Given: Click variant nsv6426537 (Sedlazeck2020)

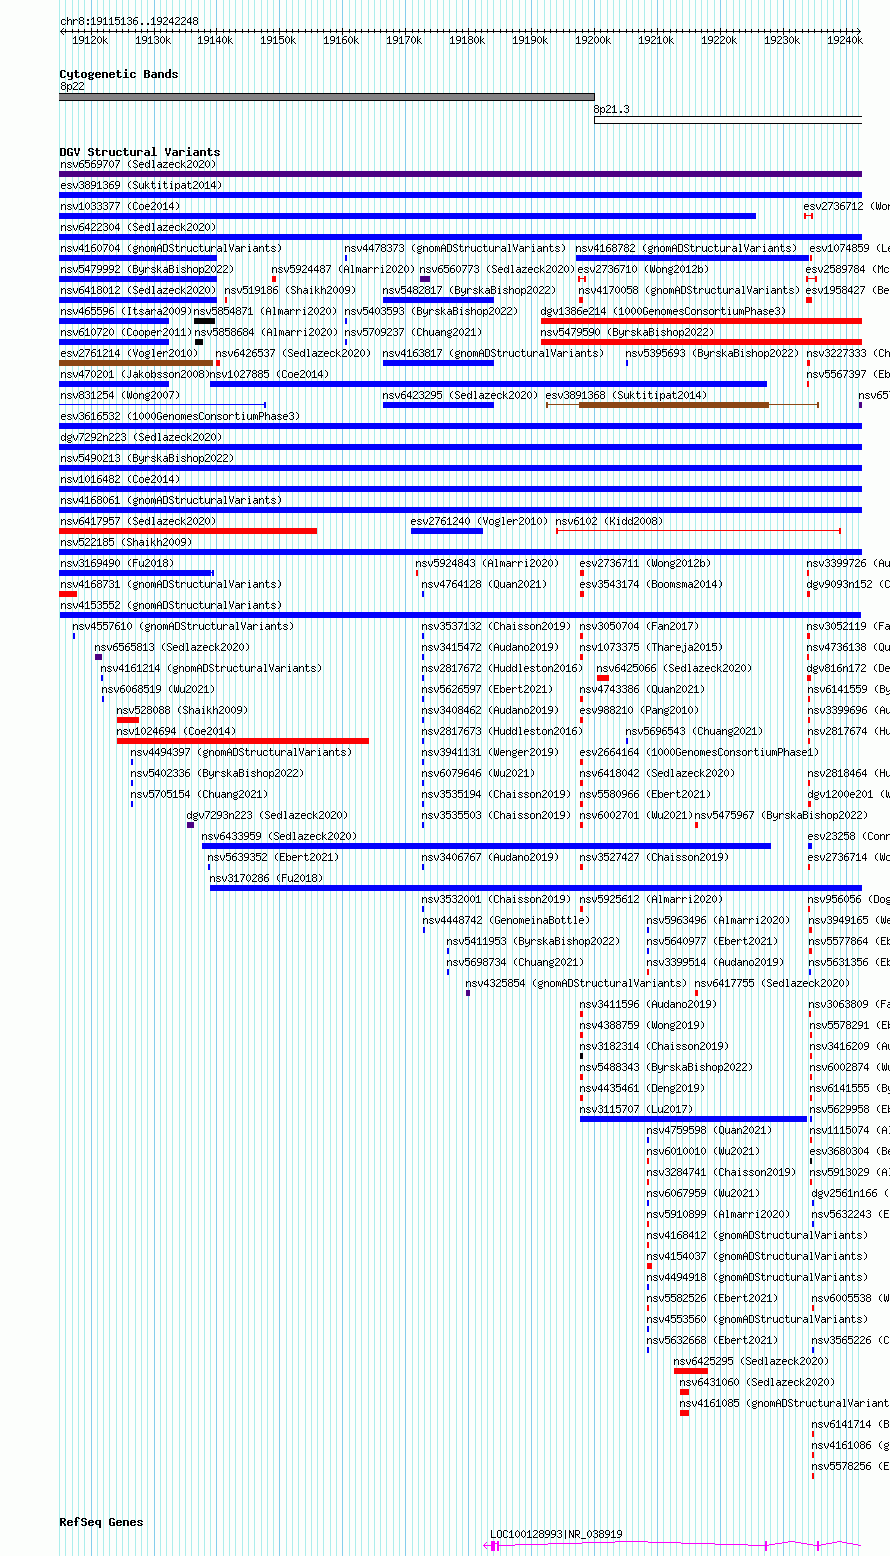Looking at the screenshot, I should click(x=293, y=353).
